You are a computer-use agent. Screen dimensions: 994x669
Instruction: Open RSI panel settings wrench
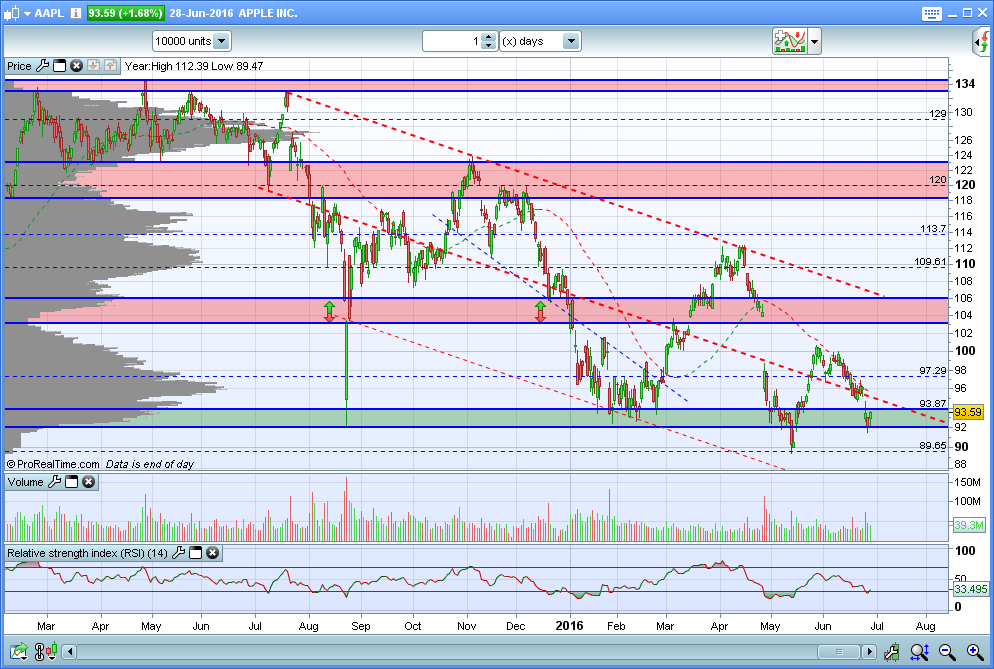[179, 553]
